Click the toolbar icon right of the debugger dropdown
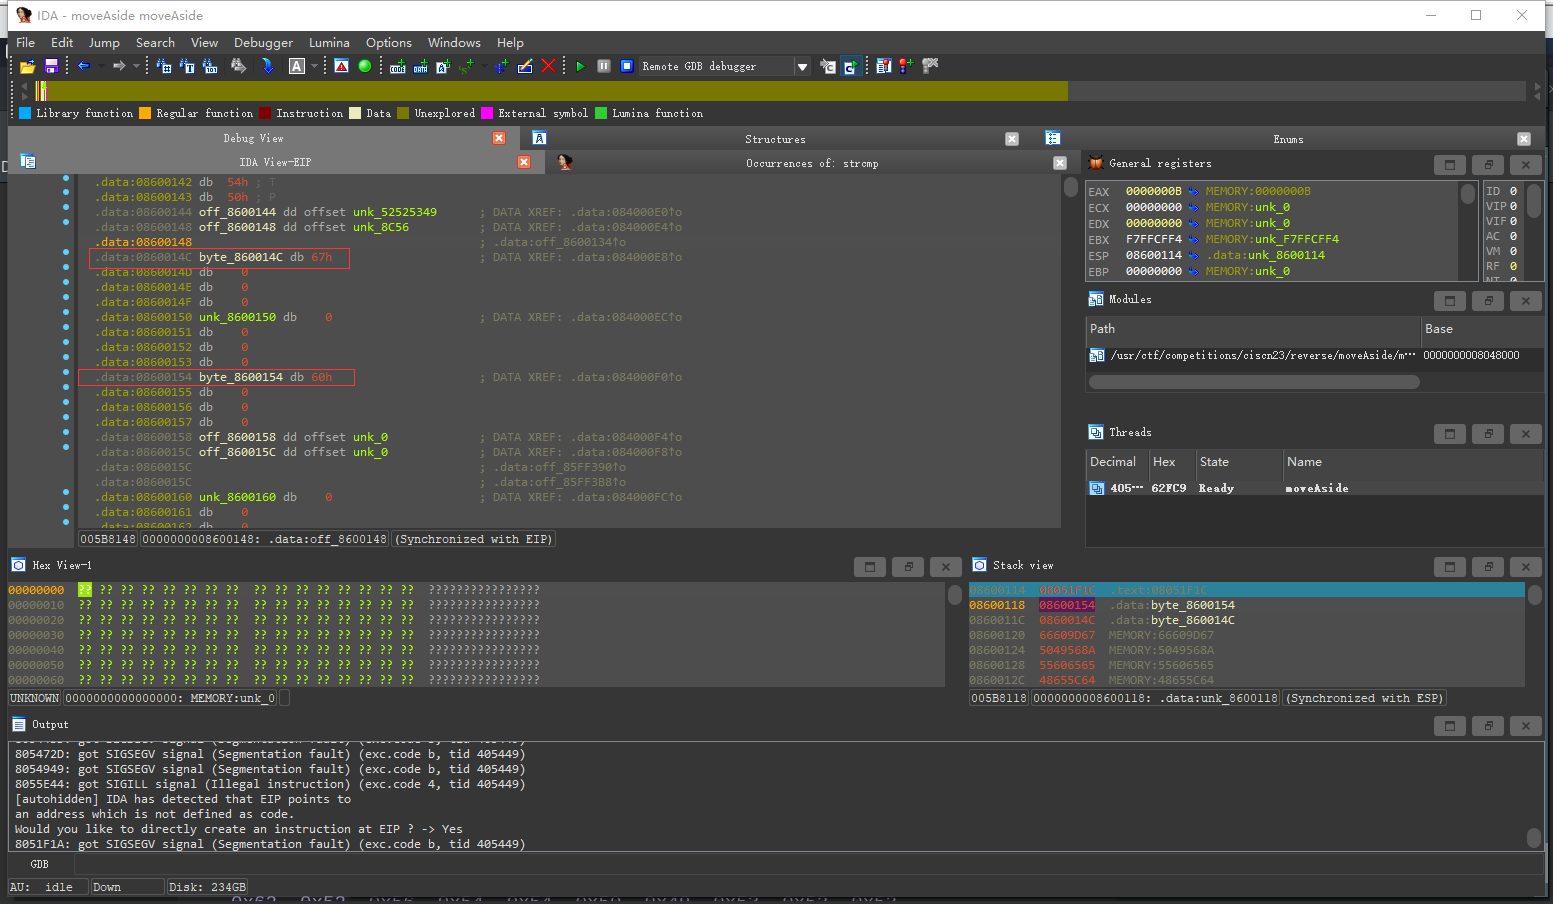The image size is (1553, 904). [827, 66]
